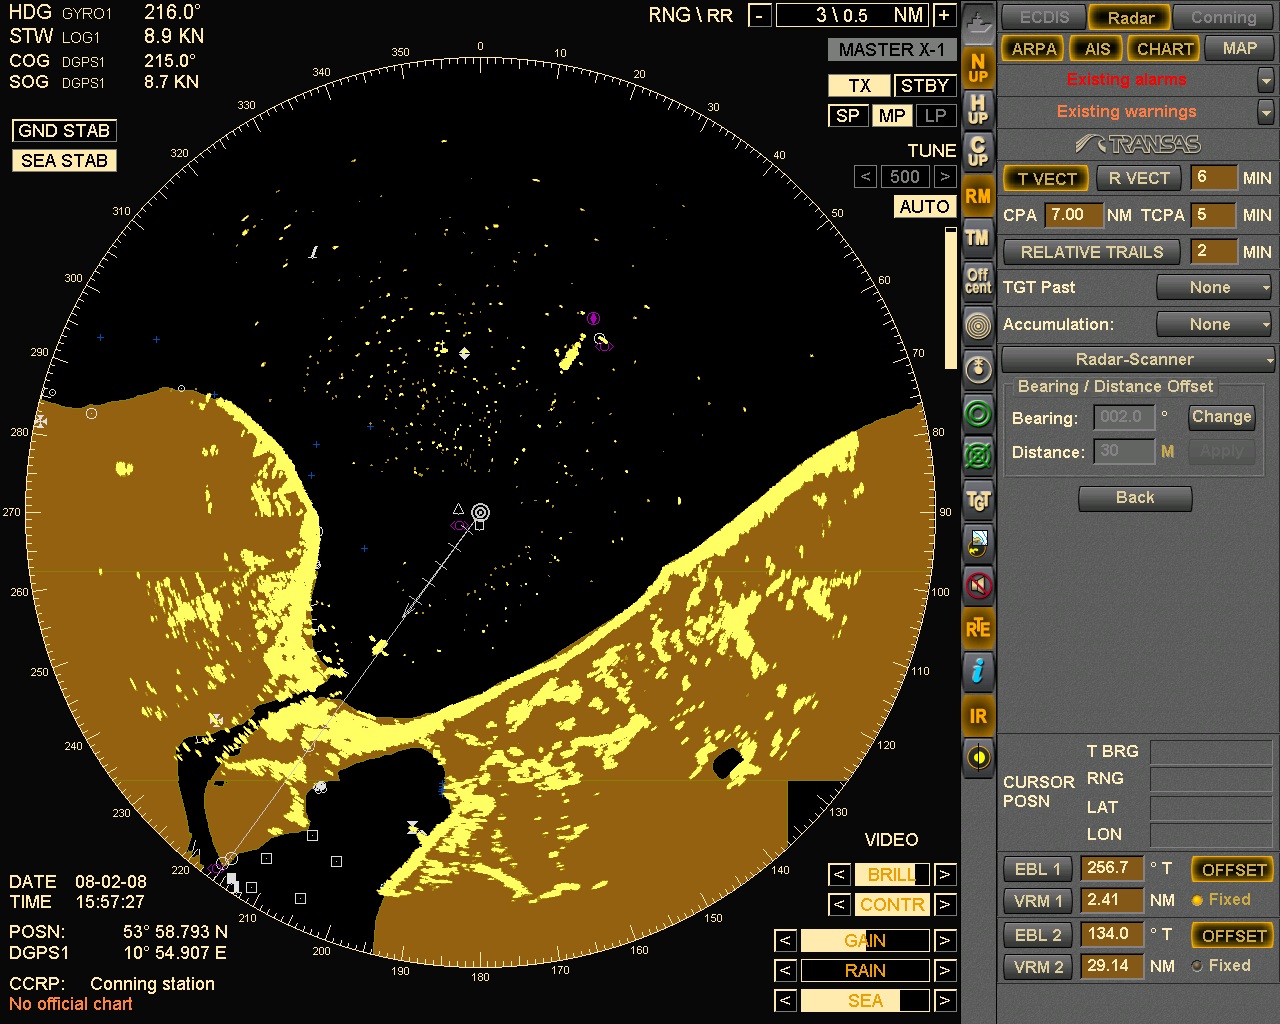
Task: Open the info (i) panel
Action: click(977, 672)
